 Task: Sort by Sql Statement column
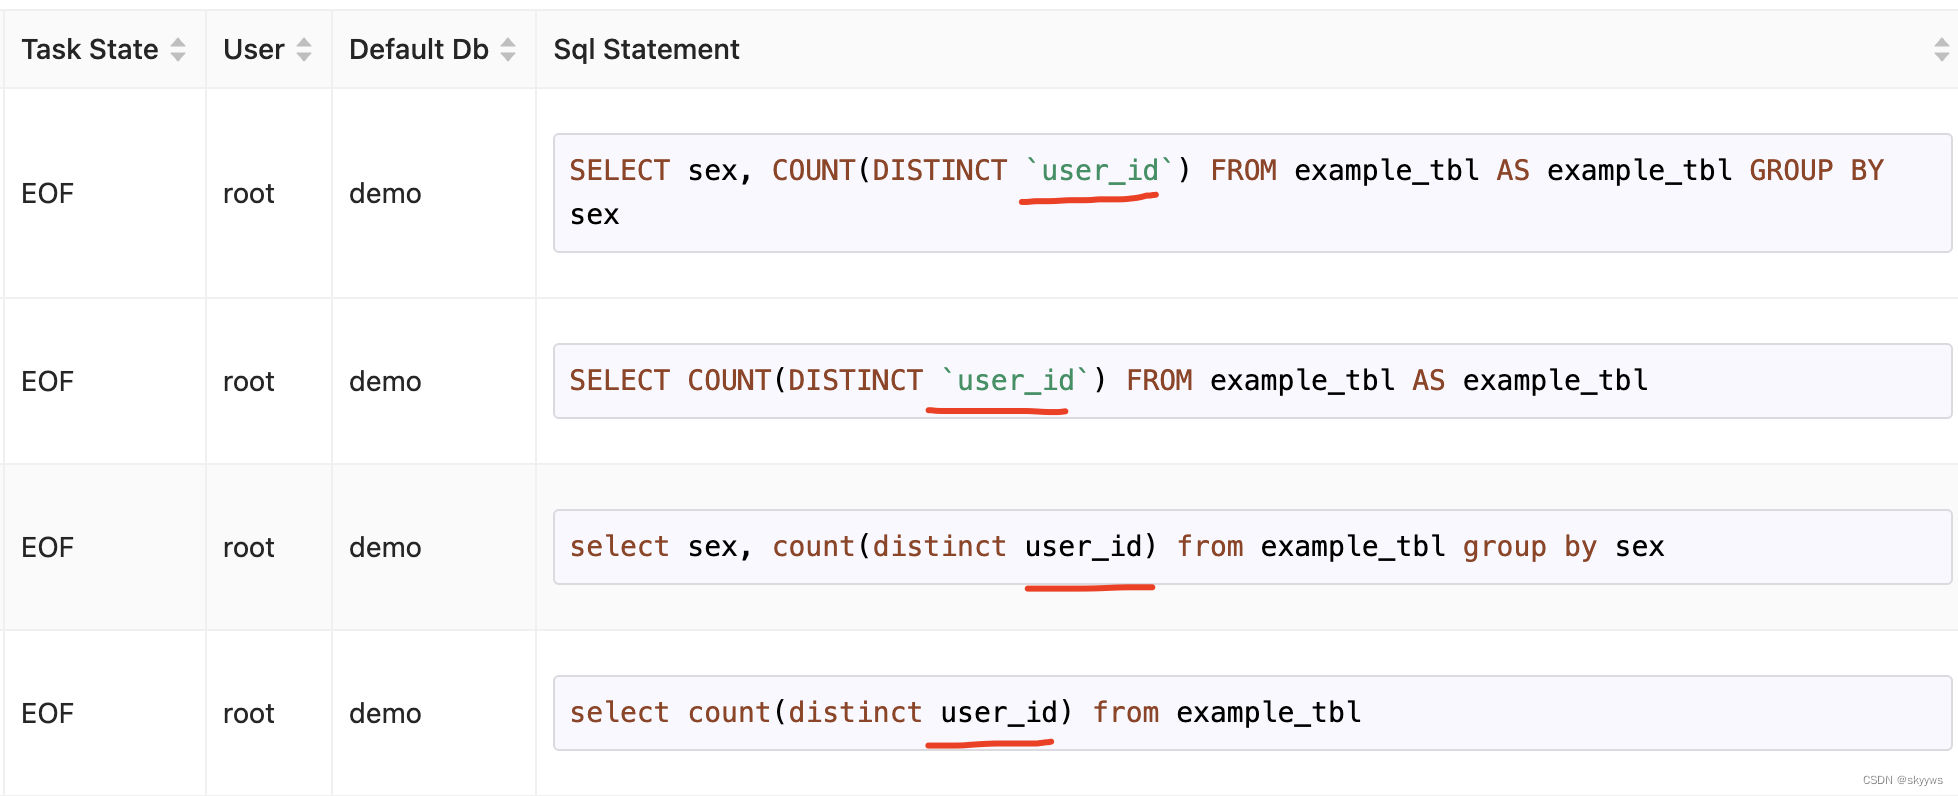pyautogui.click(x=1941, y=49)
